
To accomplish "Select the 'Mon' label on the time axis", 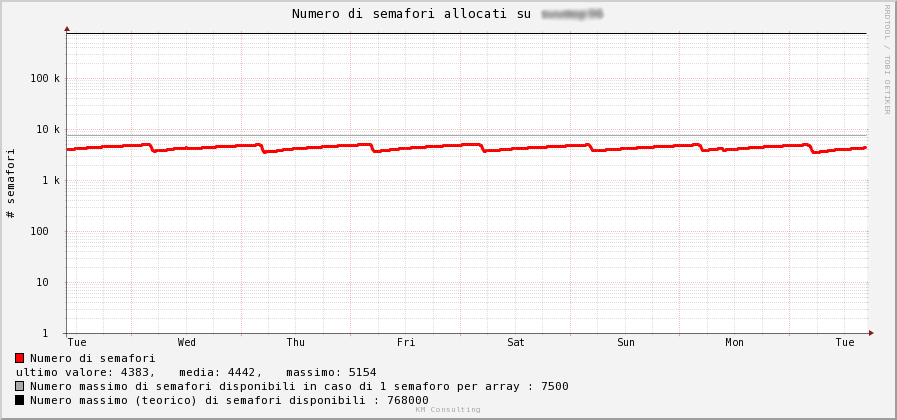I will coord(734,343).
